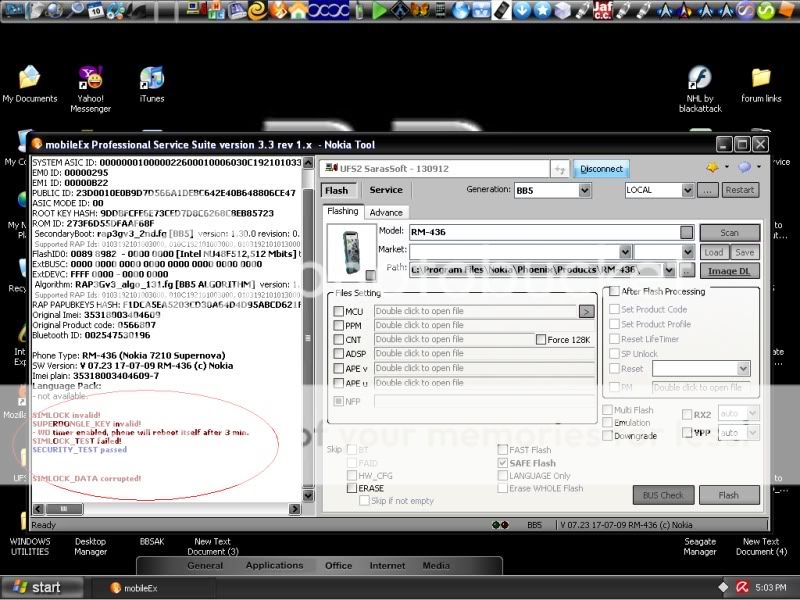Click the Restart button

click(x=740, y=190)
